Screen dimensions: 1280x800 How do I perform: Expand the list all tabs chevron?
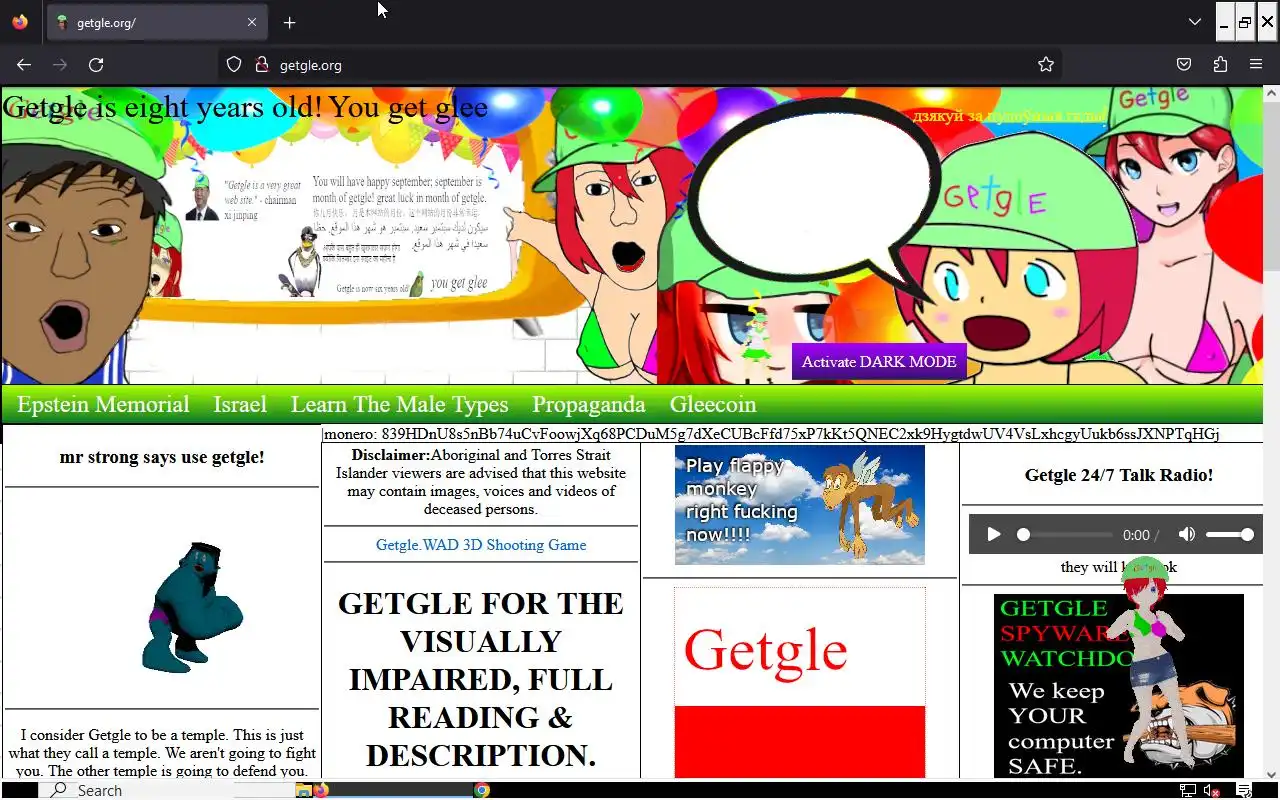(1195, 22)
